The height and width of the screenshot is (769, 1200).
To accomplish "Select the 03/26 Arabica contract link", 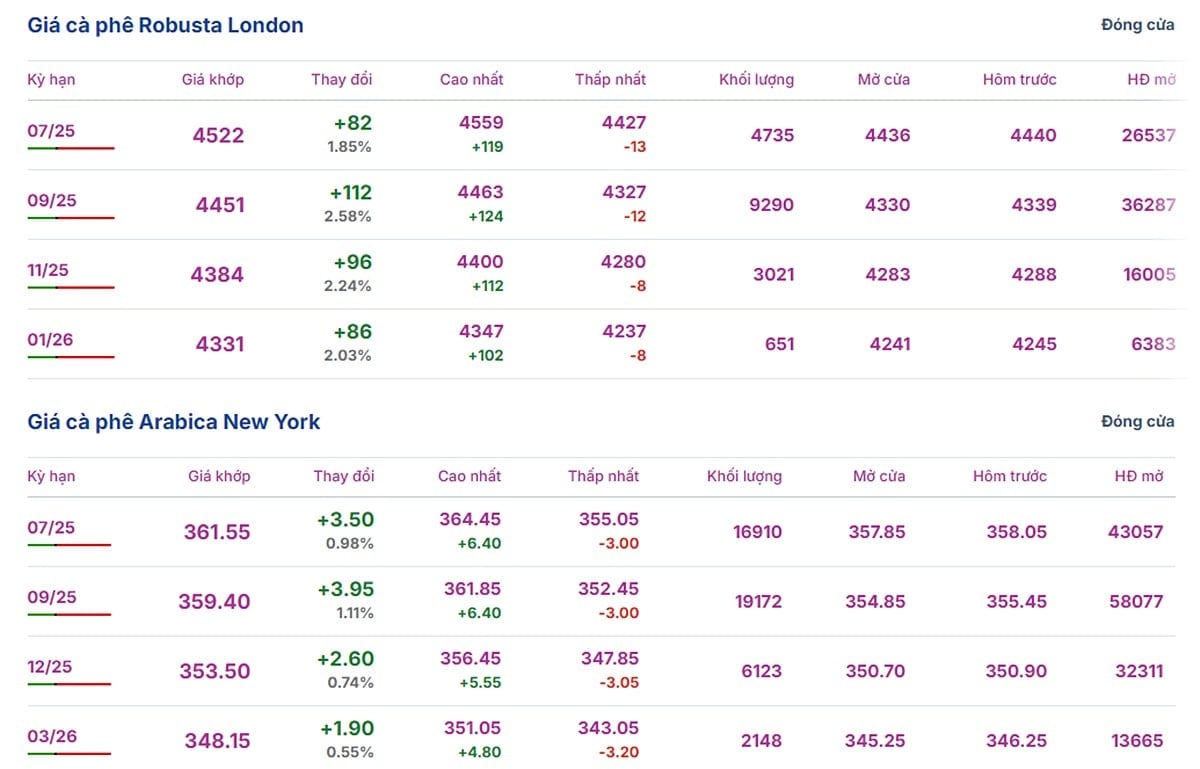I will (51, 736).
